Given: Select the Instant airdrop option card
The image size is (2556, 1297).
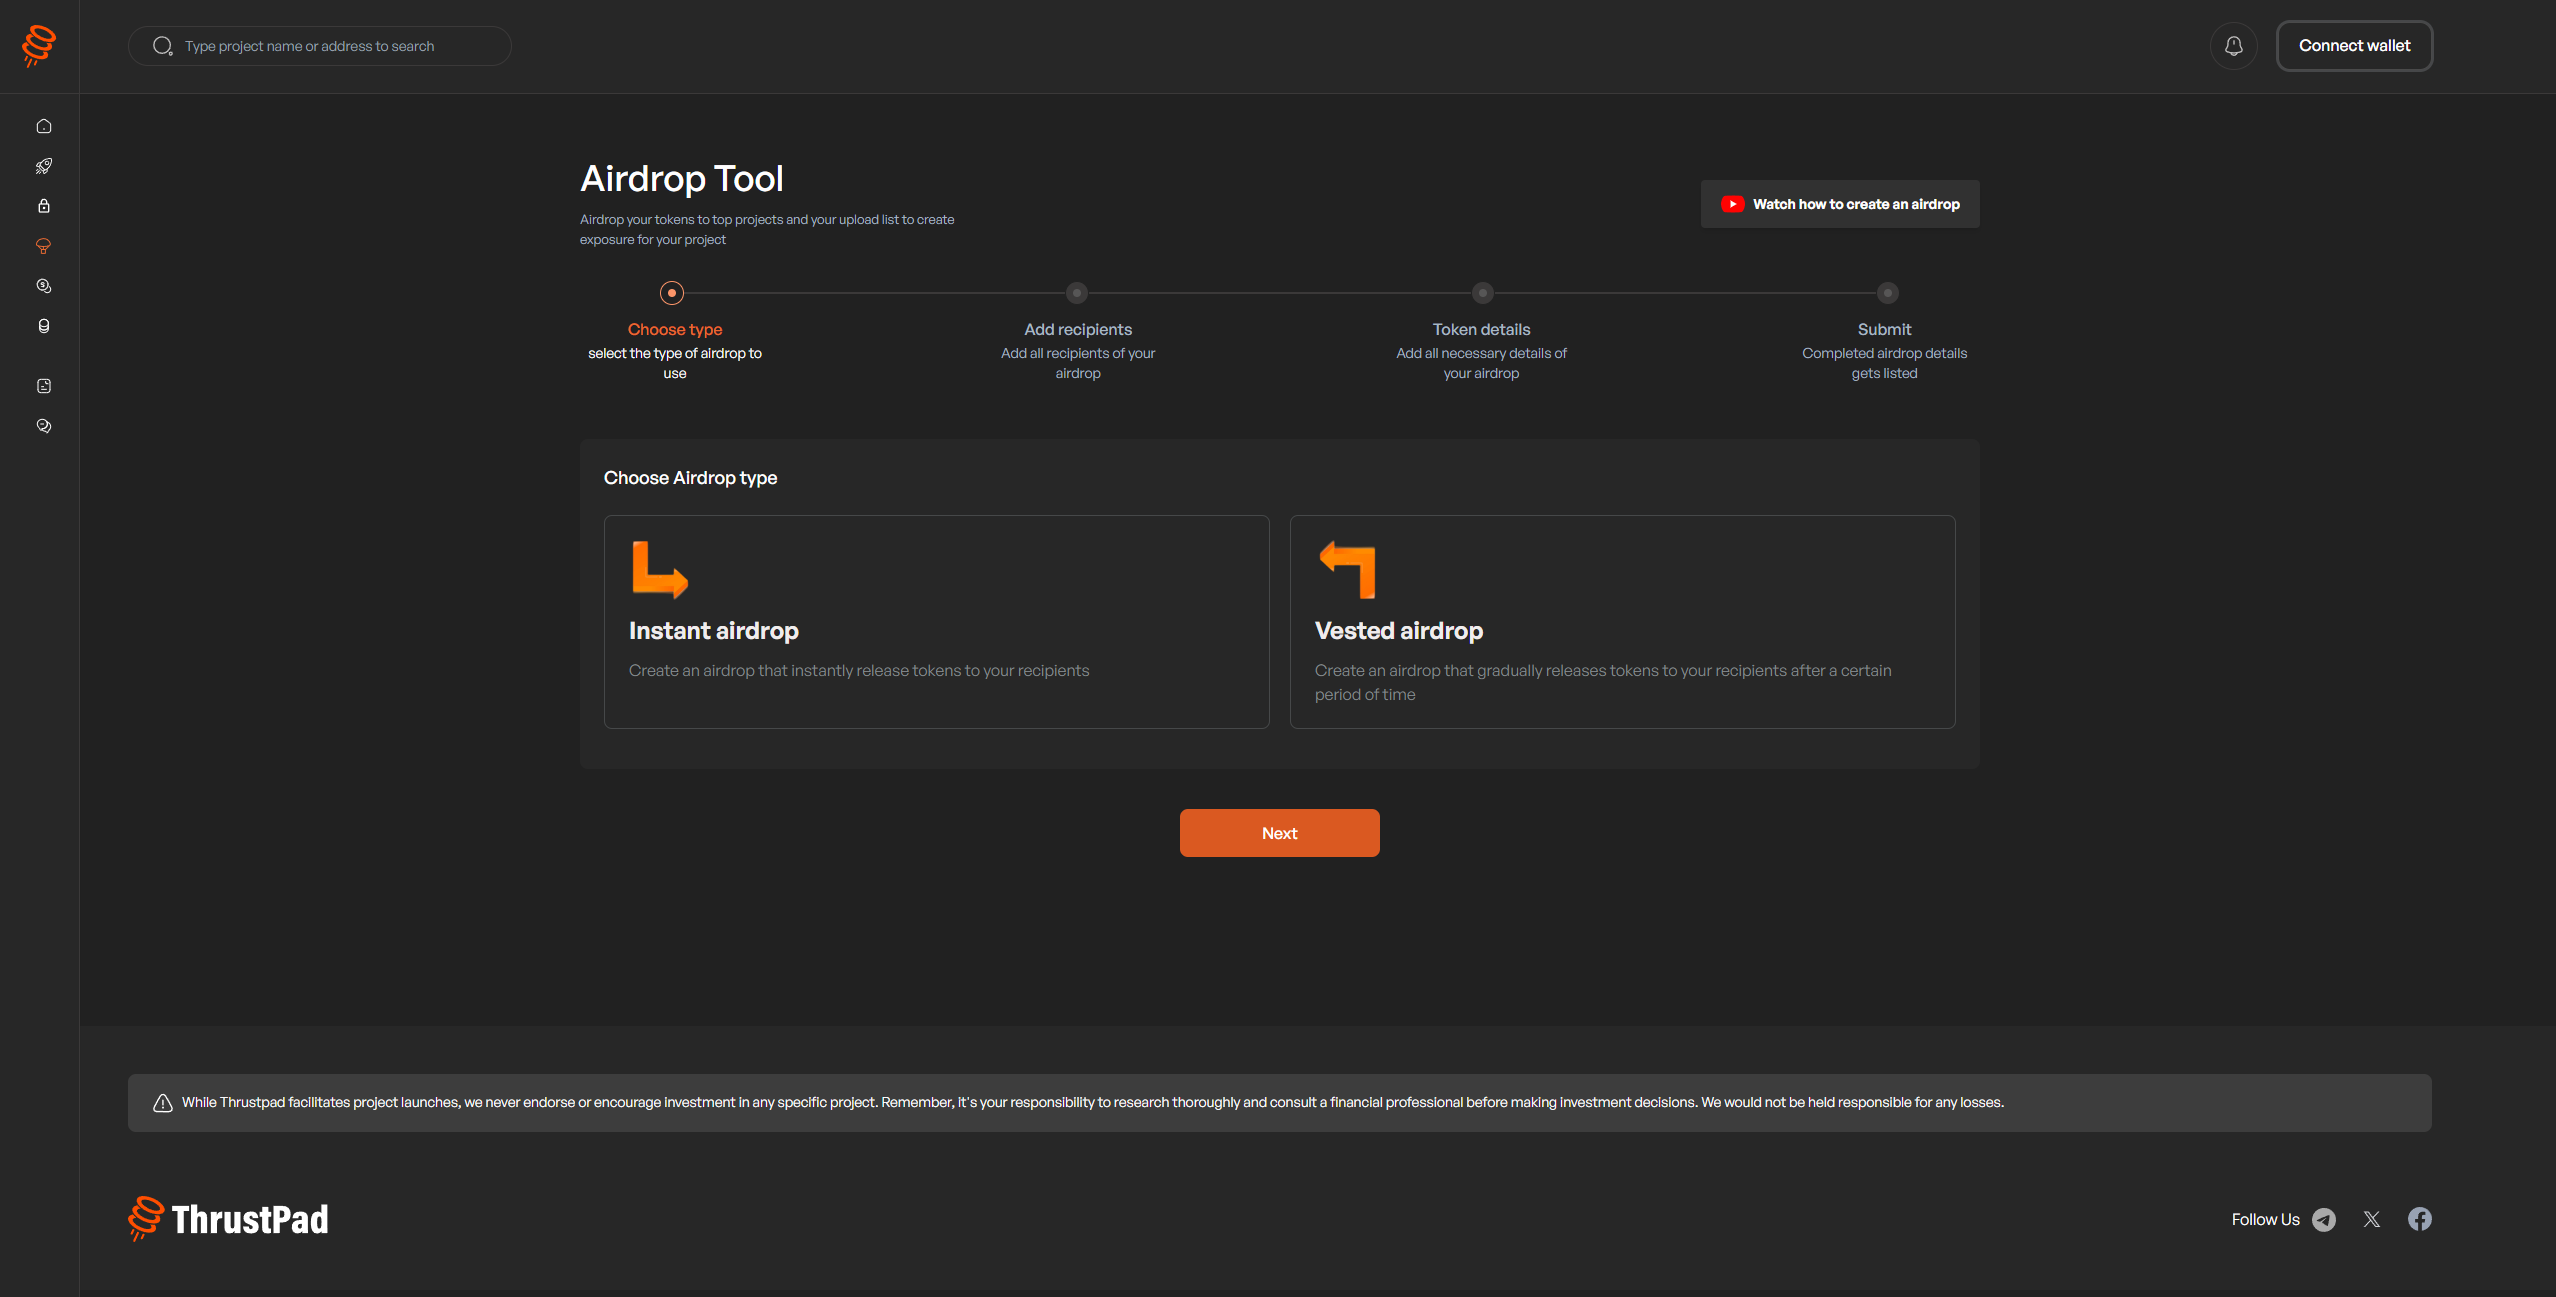Looking at the screenshot, I should click(x=936, y=622).
